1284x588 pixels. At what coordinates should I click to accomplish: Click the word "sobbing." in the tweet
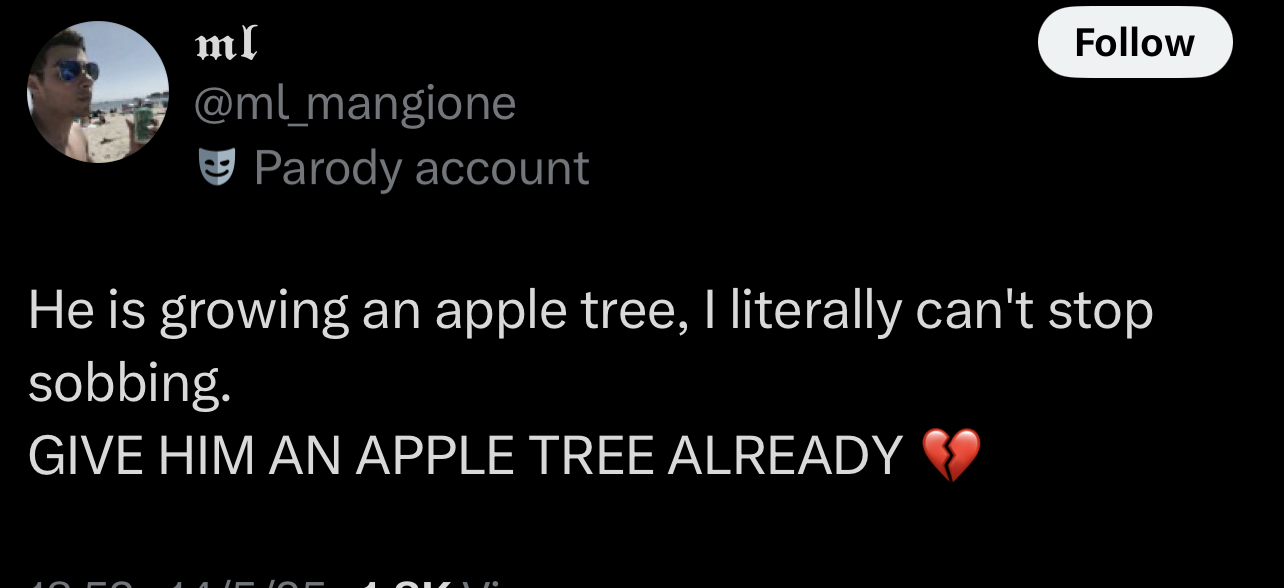pos(129,384)
